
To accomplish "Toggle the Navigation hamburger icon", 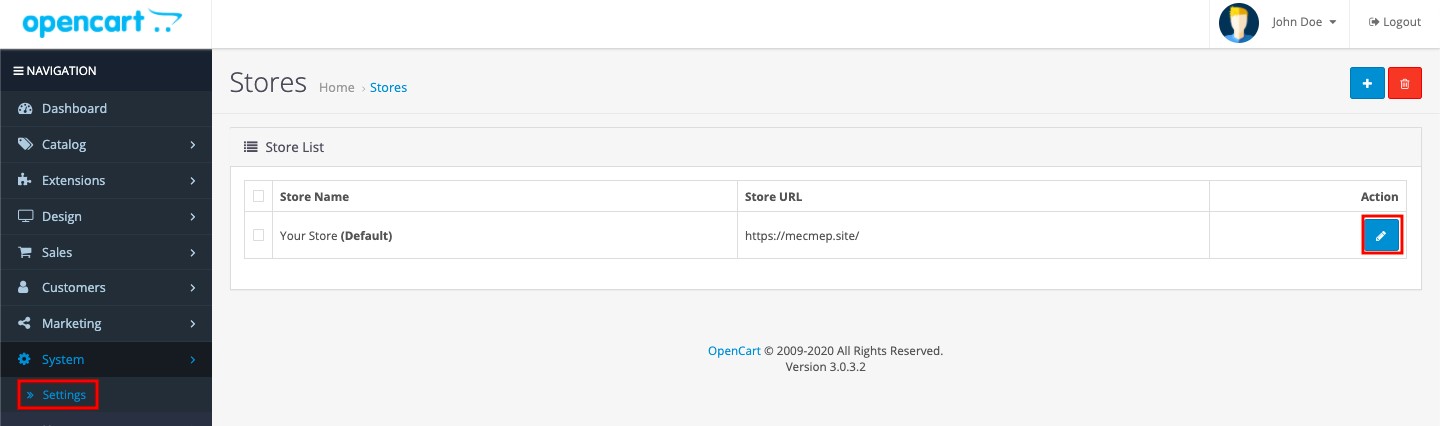I will pyautogui.click(x=17, y=71).
